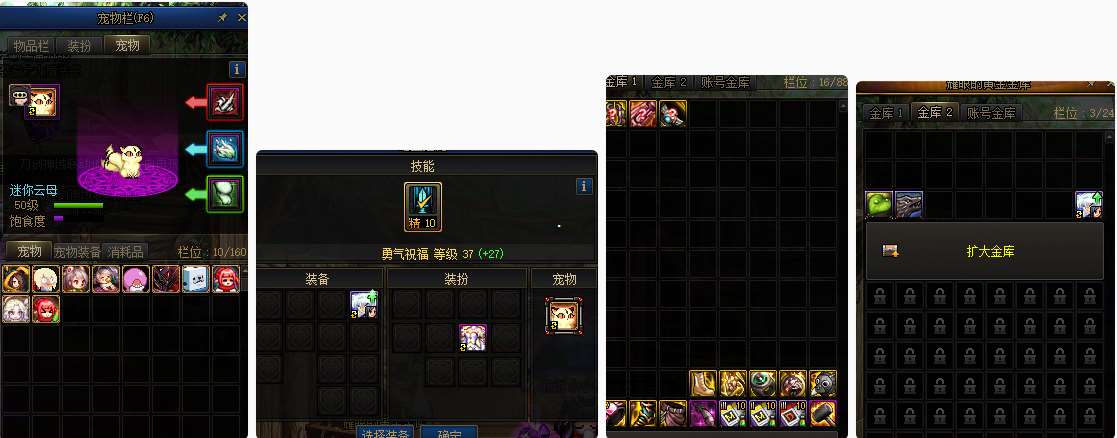Switch to 账号金库 tab in right vault
The height and width of the screenshot is (438, 1117).
(991, 113)
